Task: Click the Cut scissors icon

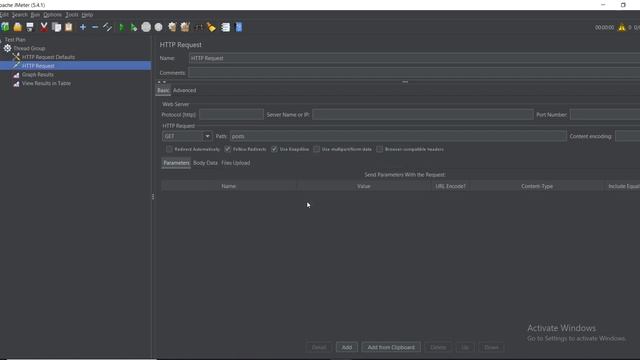Action: [44, 27]
